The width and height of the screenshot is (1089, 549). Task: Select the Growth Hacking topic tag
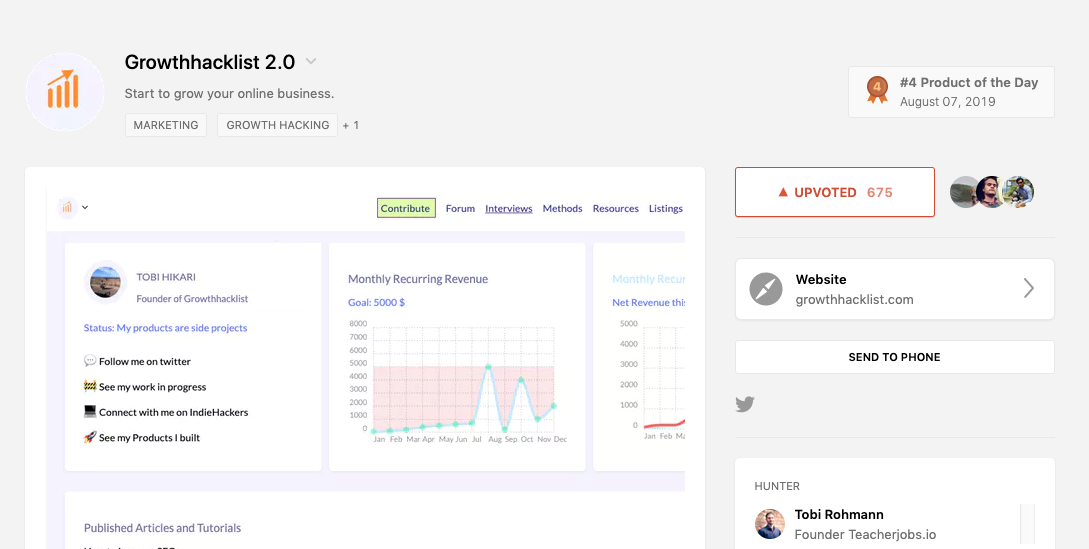(x=277, y=125)
